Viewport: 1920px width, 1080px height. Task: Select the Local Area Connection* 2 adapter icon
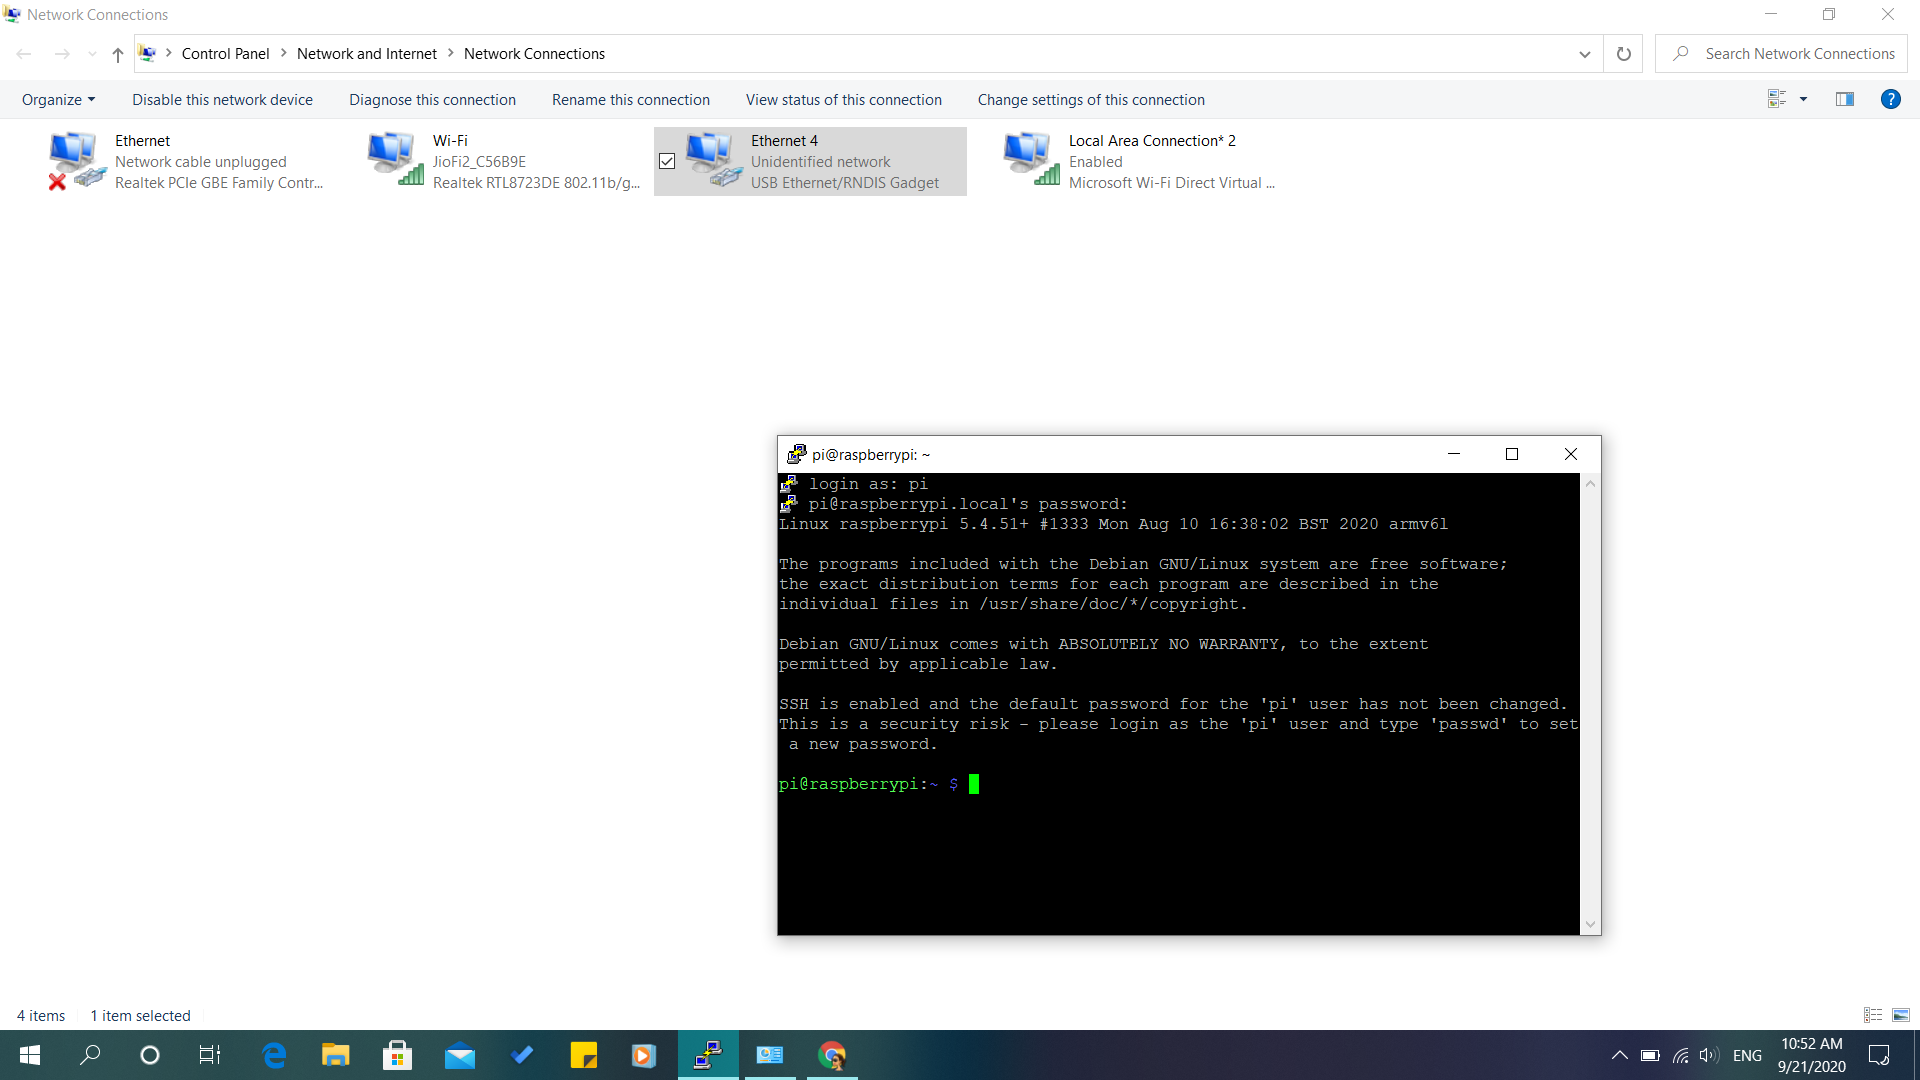tap(1027, 155)
